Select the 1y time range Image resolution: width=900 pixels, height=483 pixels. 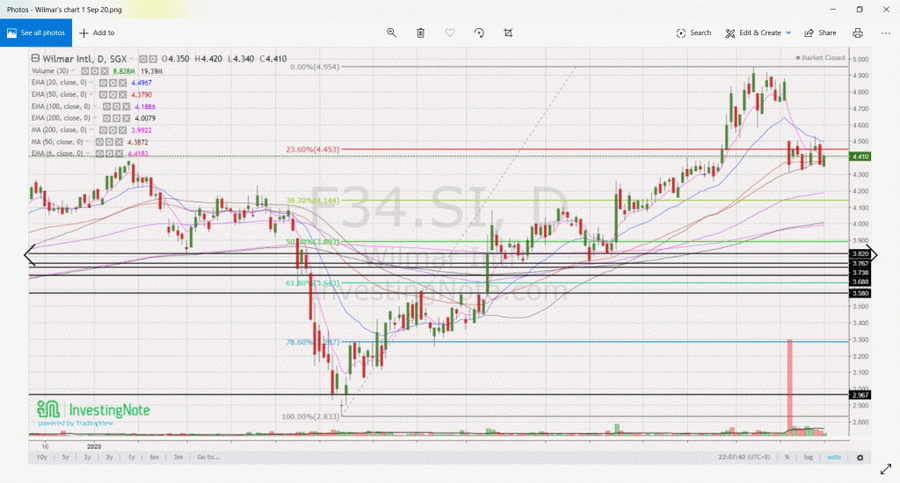pyautogui.click(x=131, y=457)
